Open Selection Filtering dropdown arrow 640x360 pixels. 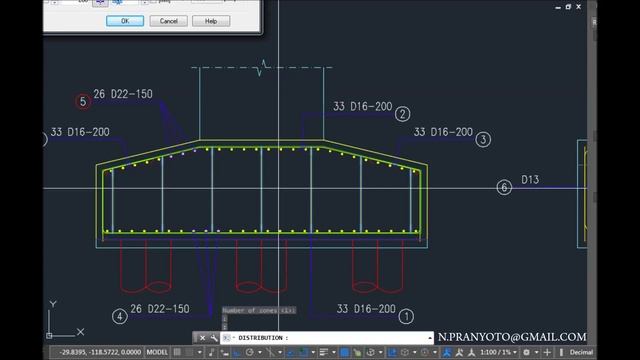coord(415,352)
